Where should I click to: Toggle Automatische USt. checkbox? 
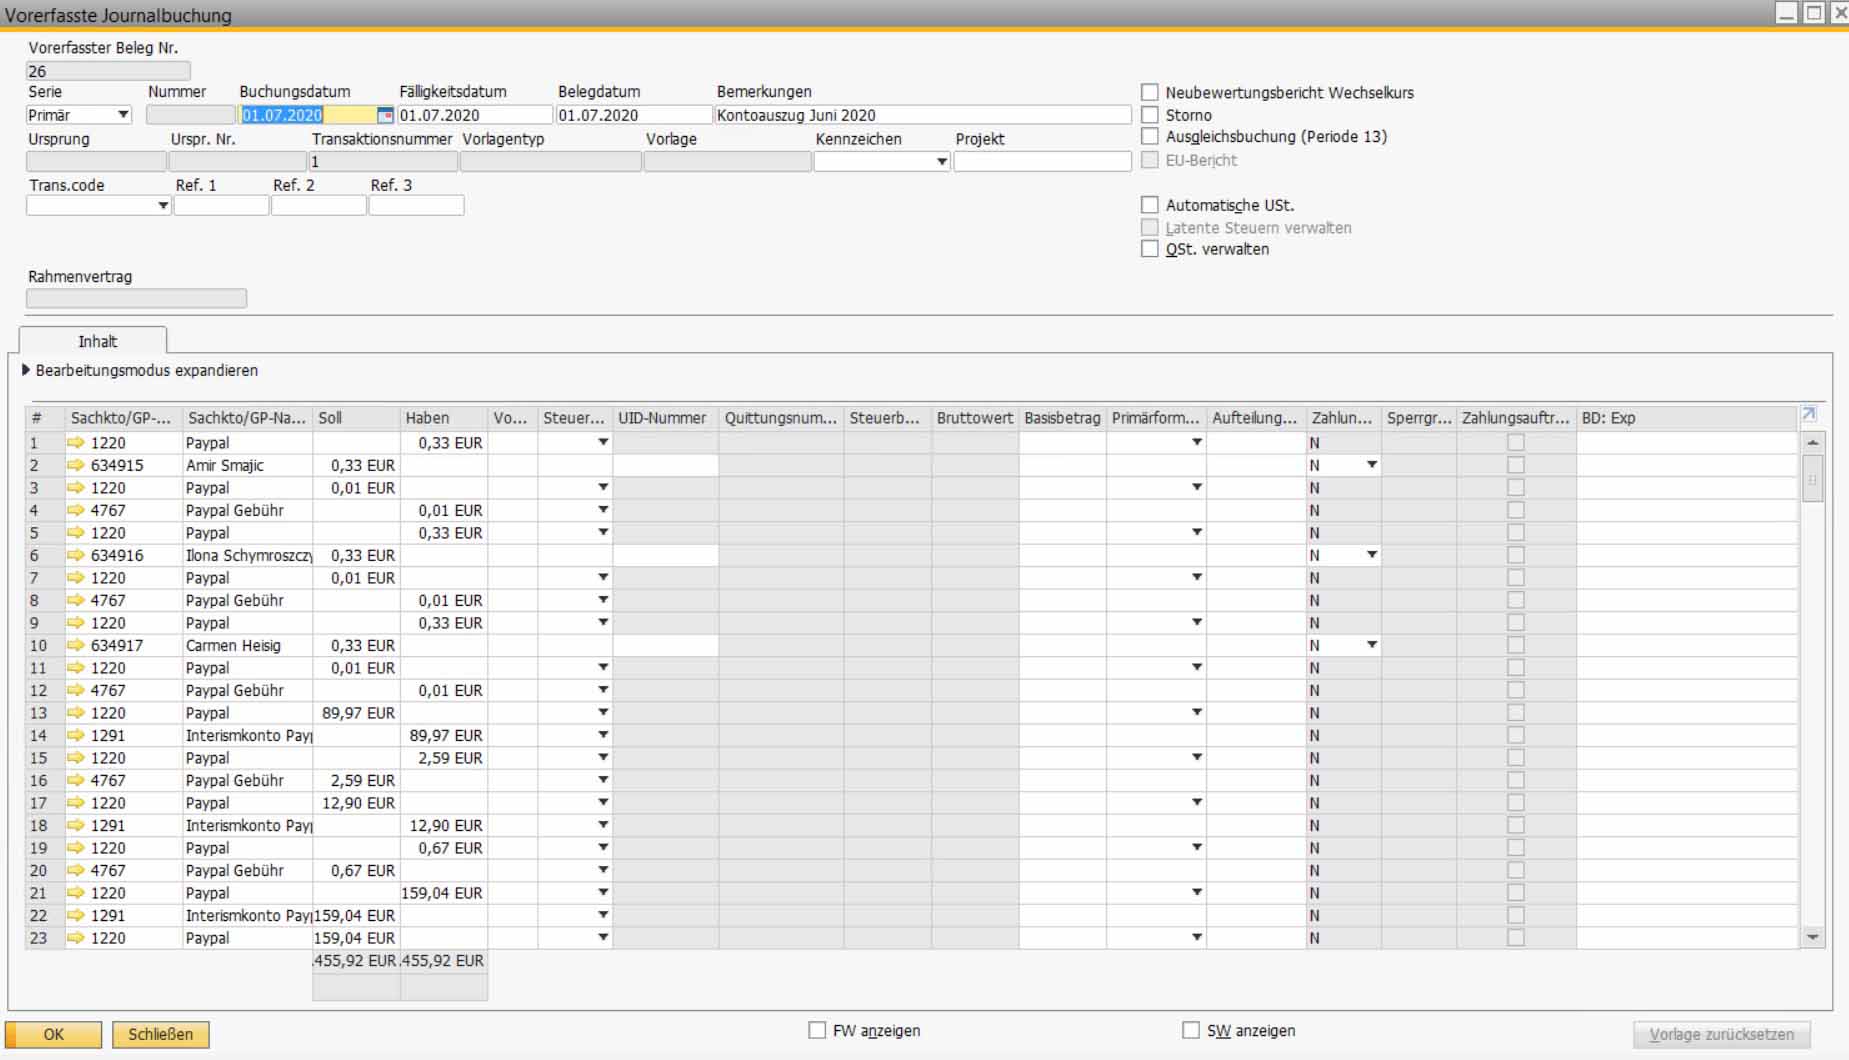coord(1150,205)
